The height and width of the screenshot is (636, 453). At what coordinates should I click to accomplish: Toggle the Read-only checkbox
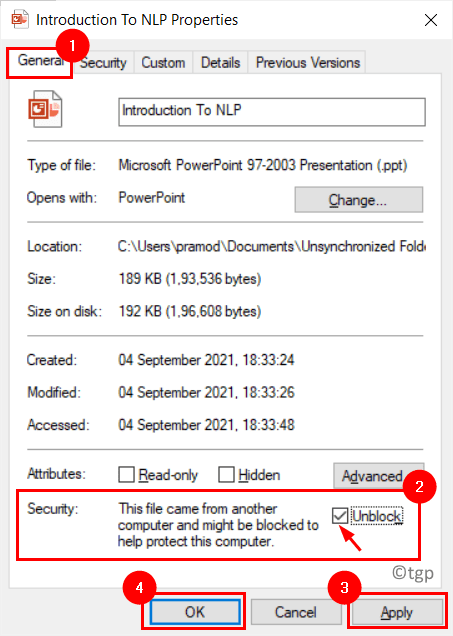tap(126, 474)
